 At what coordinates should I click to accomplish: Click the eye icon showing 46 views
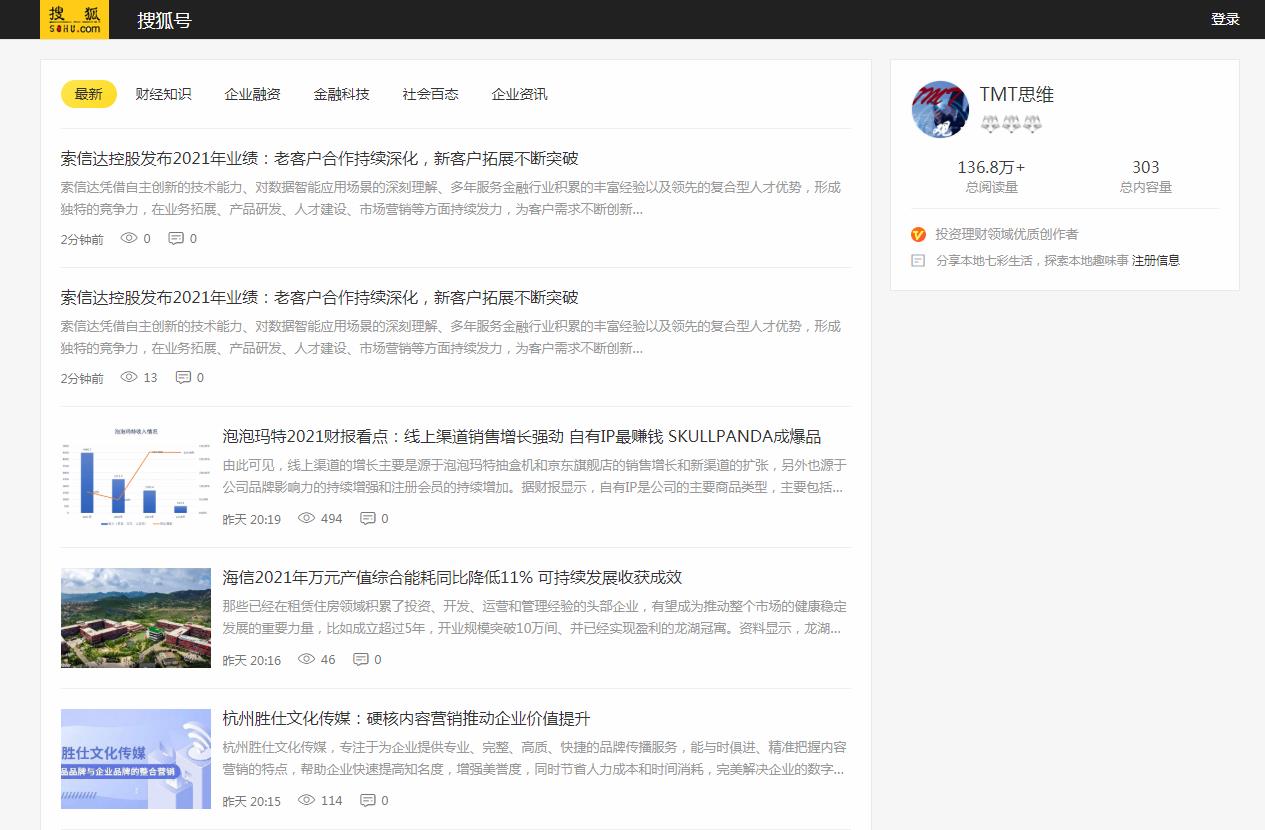coord(307,659)
